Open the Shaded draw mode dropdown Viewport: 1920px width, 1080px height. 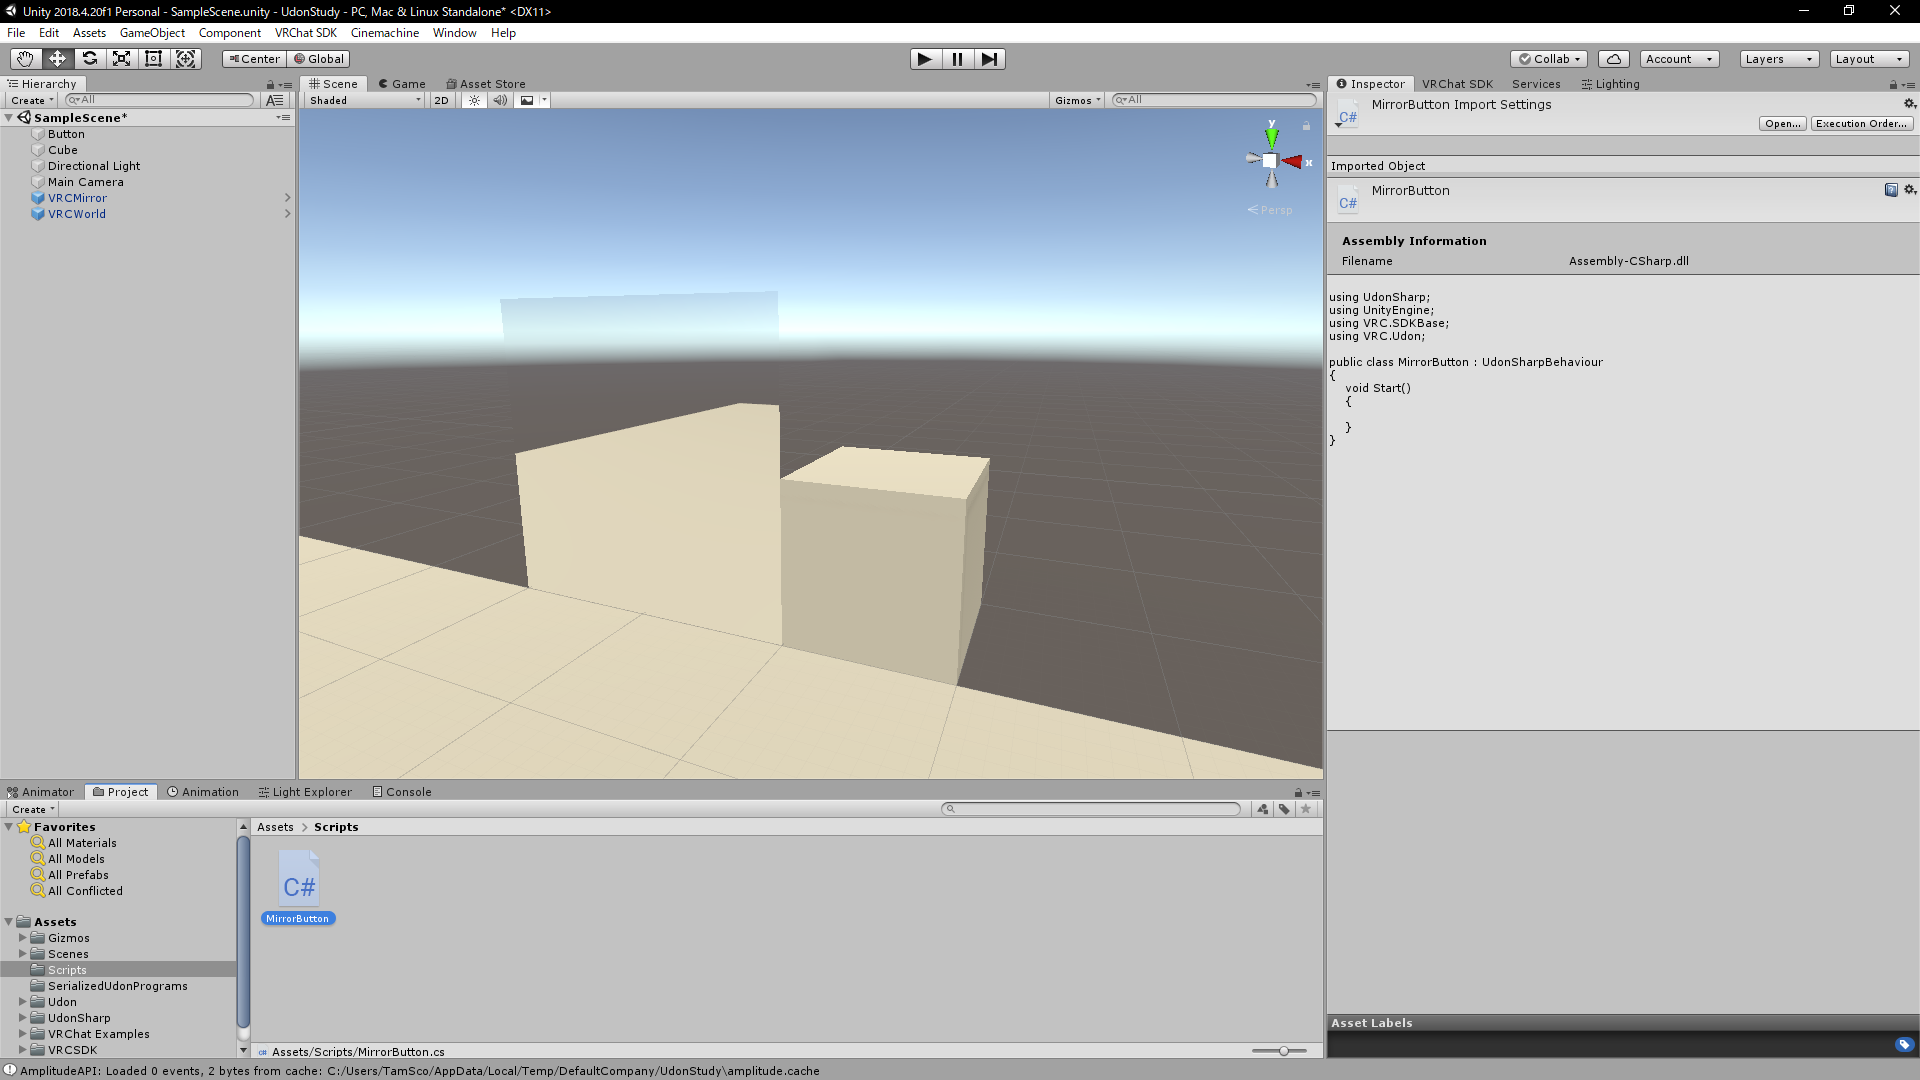coord(364,100)
